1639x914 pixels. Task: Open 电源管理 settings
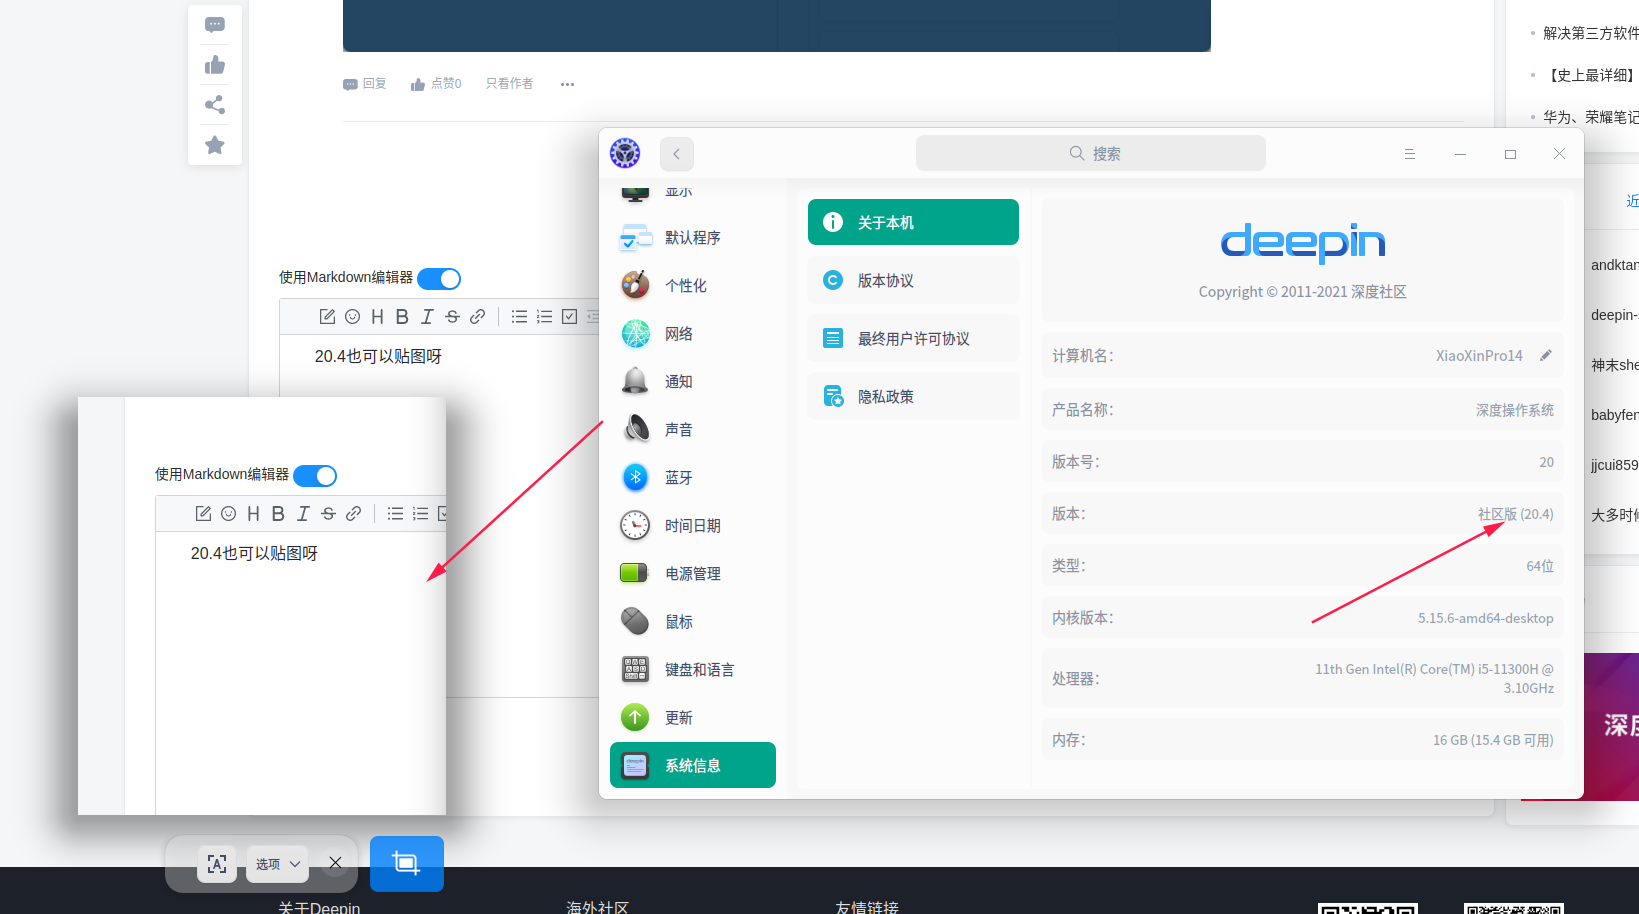pyautogui.click(x=693, y=574)
